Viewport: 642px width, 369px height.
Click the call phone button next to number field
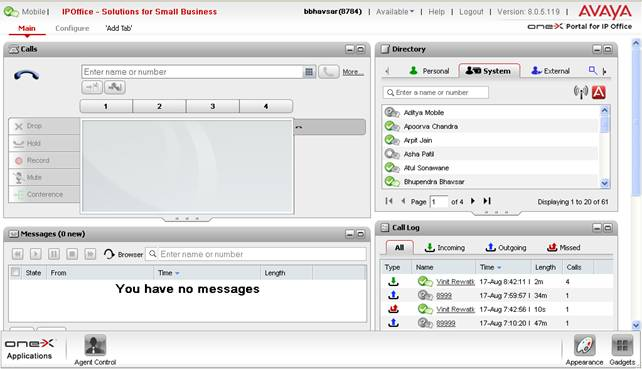(329, 72)
